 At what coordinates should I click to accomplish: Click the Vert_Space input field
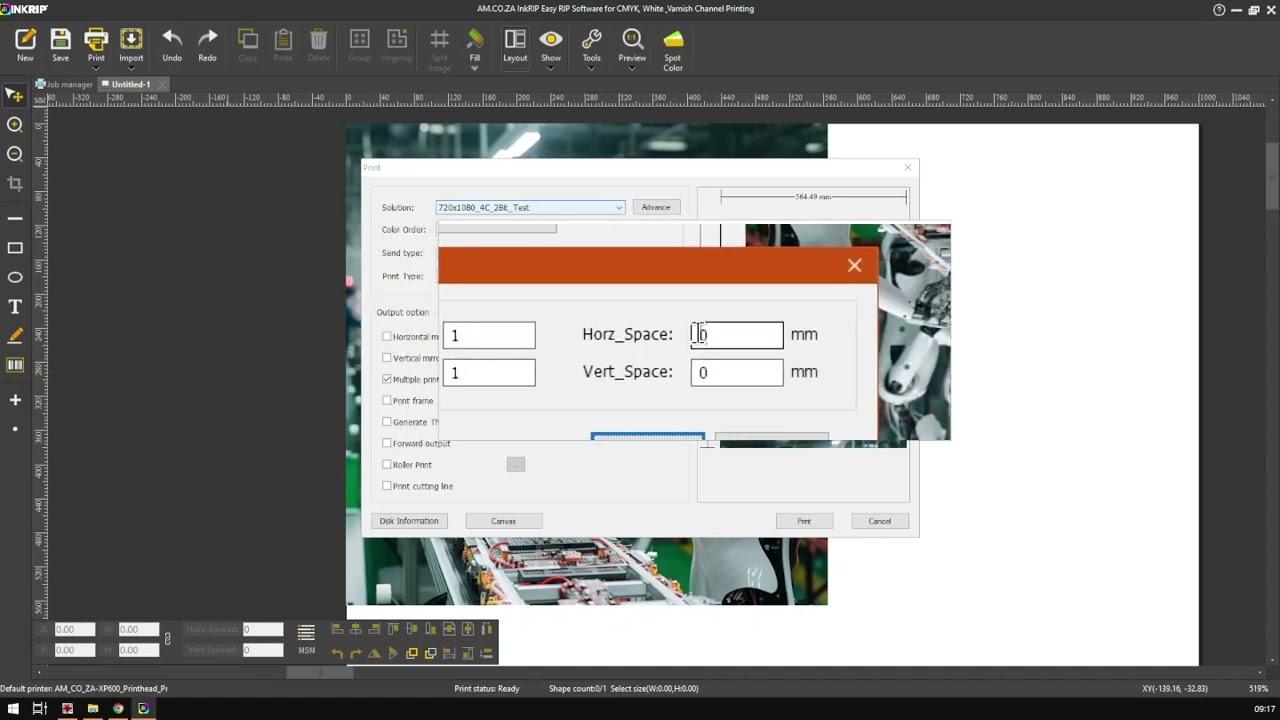(x=737, y=372)
